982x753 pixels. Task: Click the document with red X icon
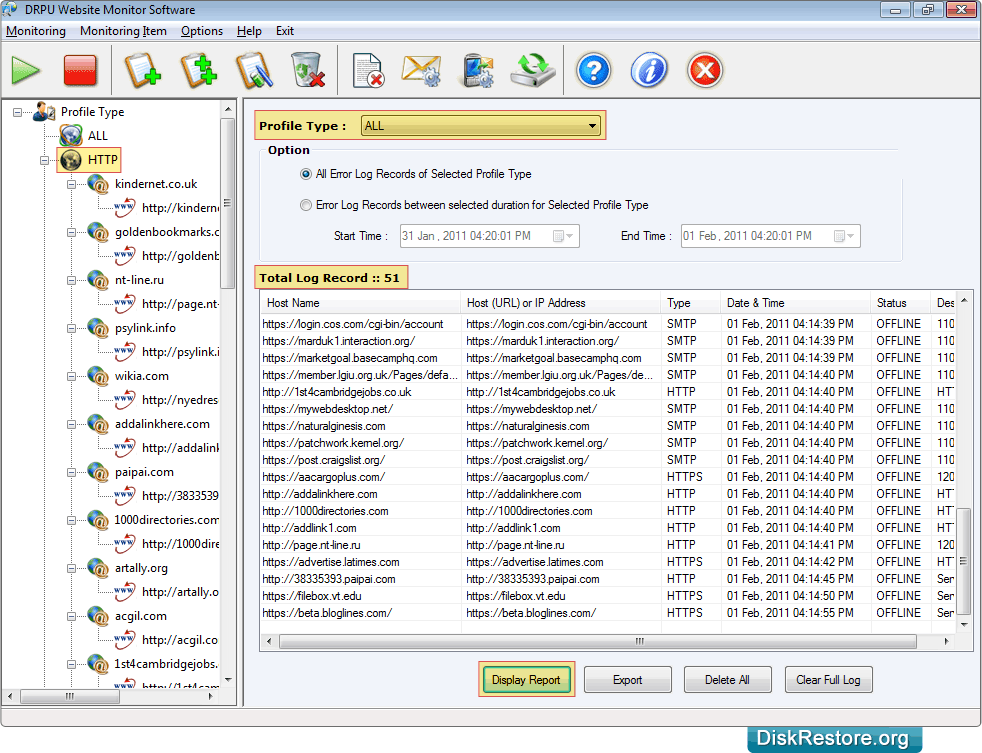tap(368, 70)
